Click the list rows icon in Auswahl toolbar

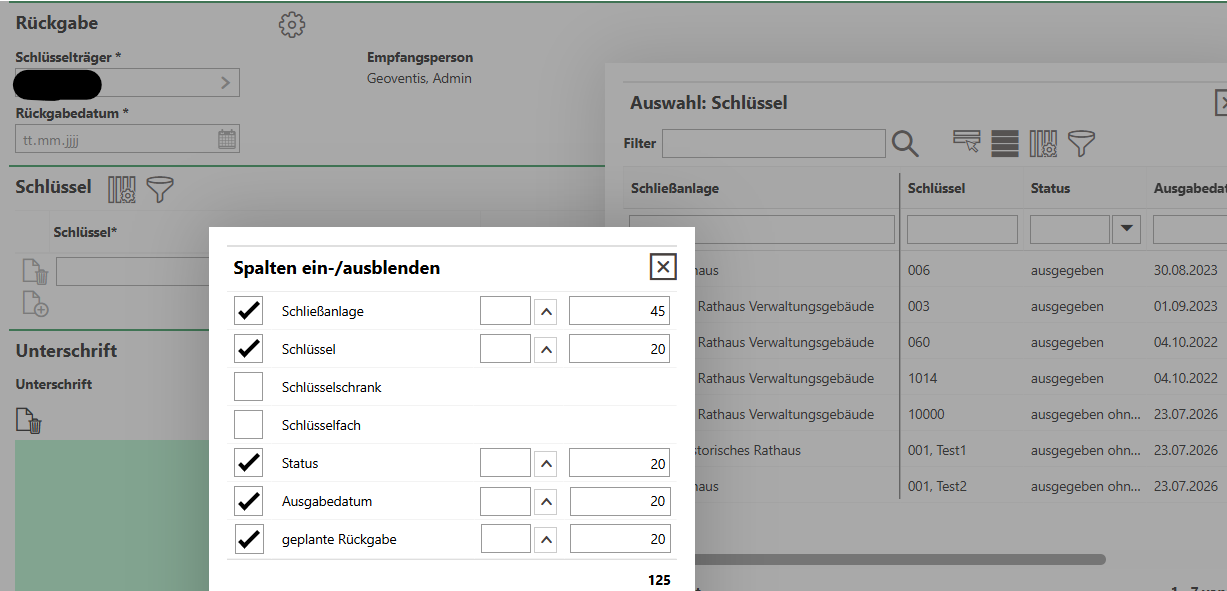click(x=1005, y=143)
